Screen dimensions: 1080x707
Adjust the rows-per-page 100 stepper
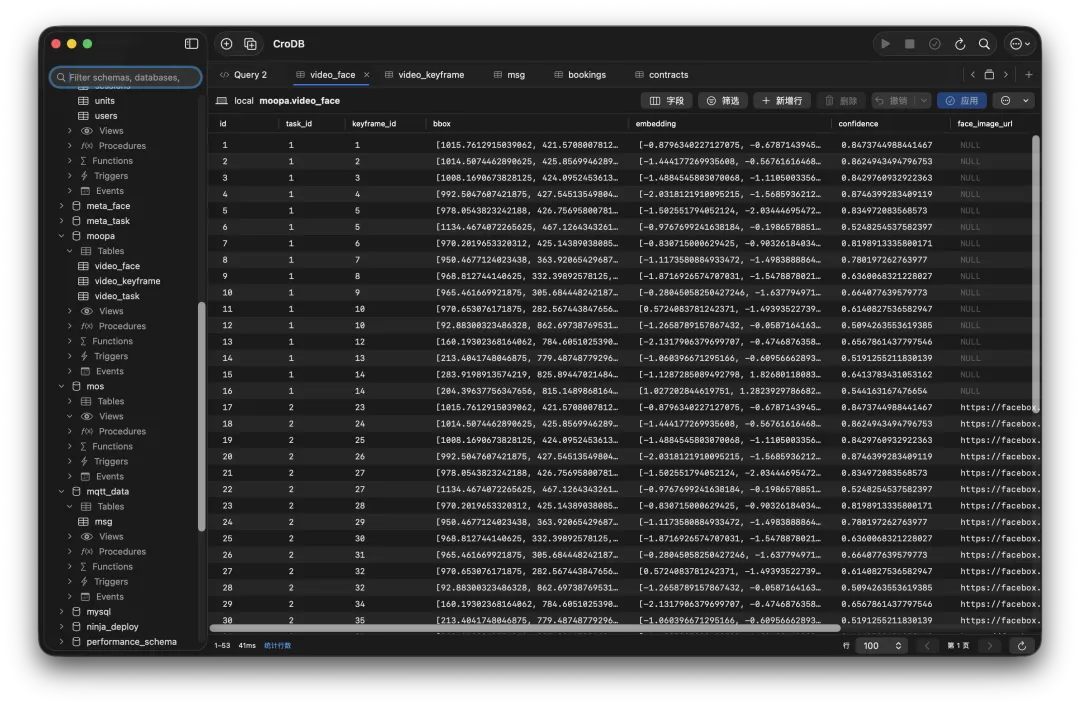882,646
